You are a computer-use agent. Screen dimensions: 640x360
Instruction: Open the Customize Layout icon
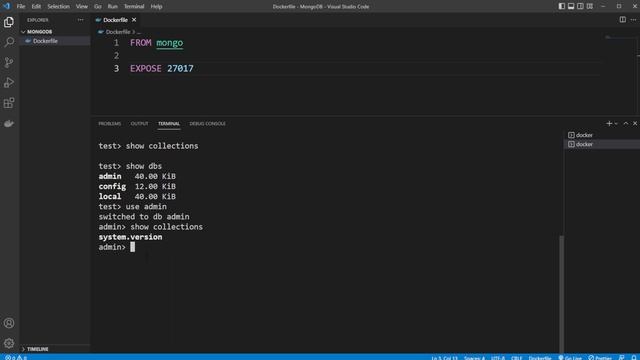click(590, 6)
